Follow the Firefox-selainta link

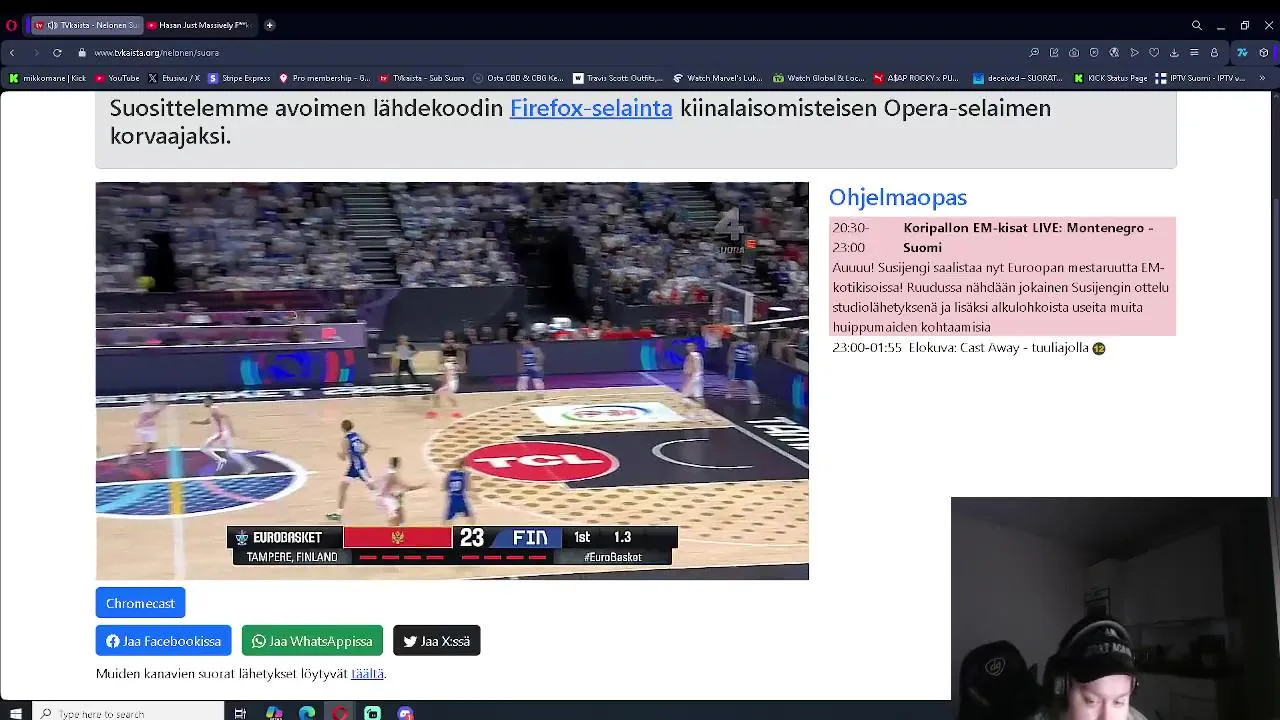point(591,108)
